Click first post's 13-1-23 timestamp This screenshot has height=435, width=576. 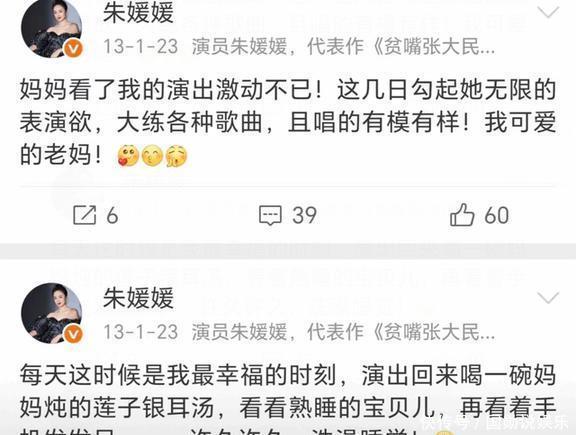point(141,47)
